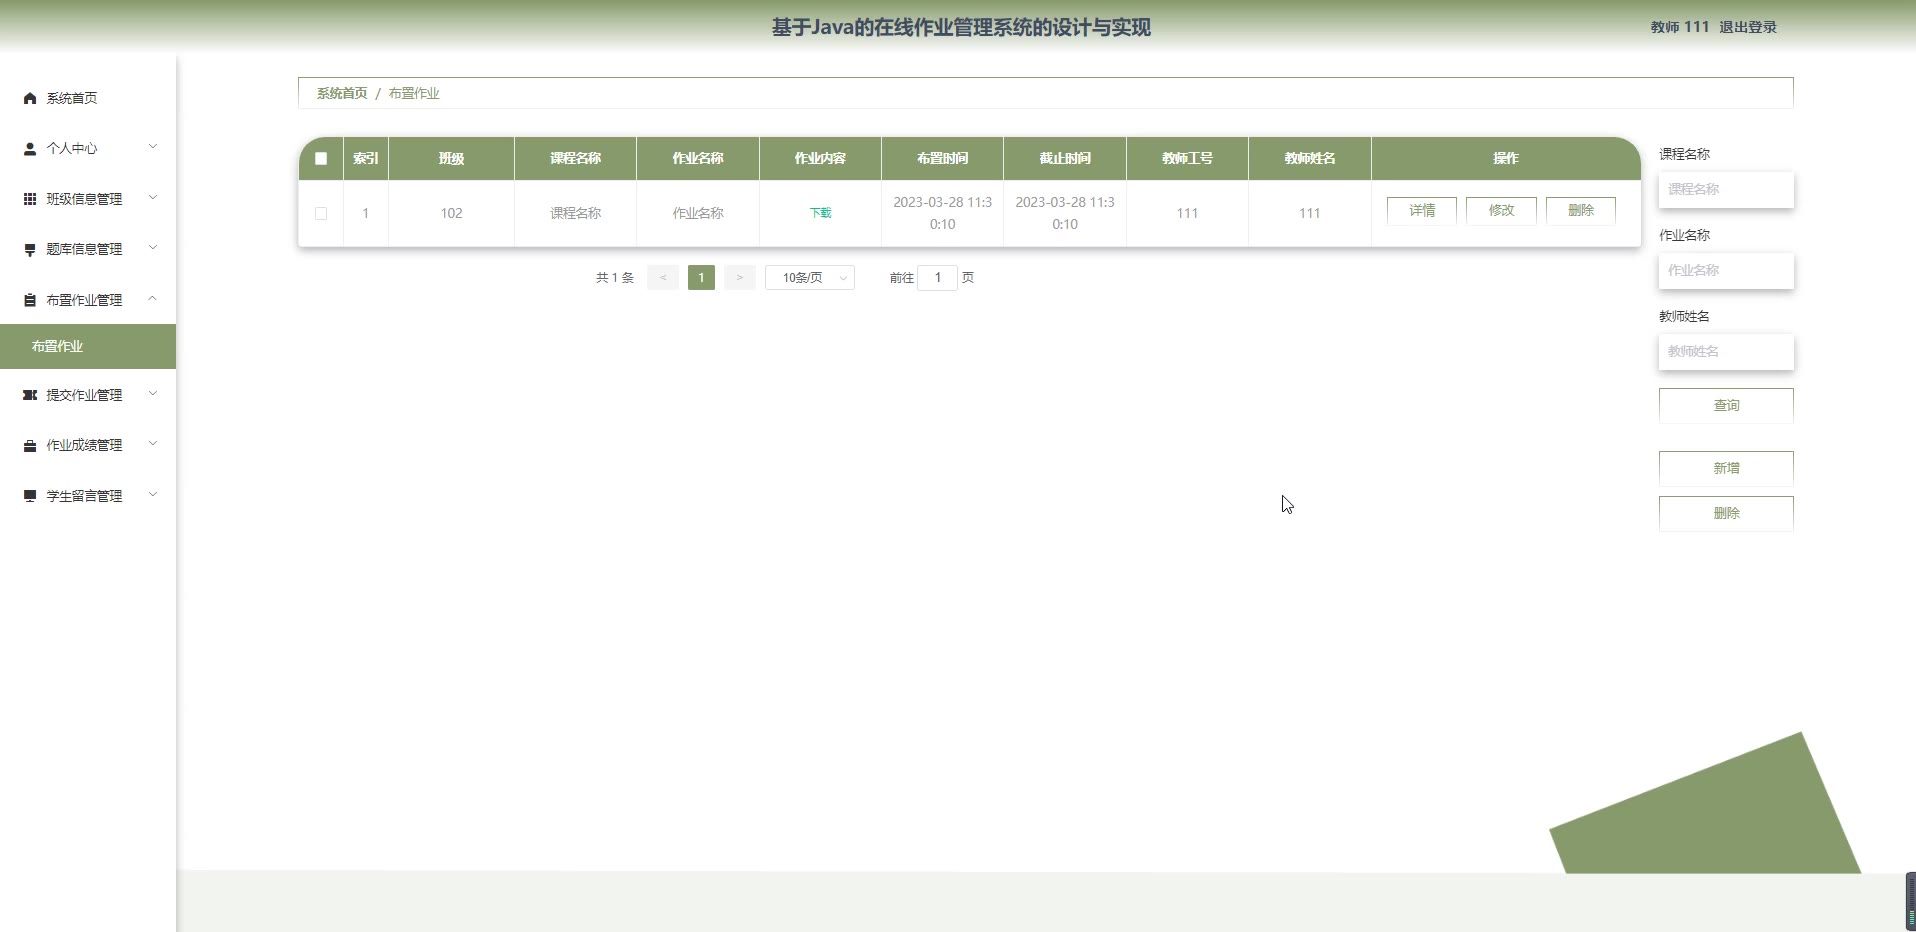
Task: Focus the 教师姓名 search input
Action: pyautogui.click(x=1726, y=351)
